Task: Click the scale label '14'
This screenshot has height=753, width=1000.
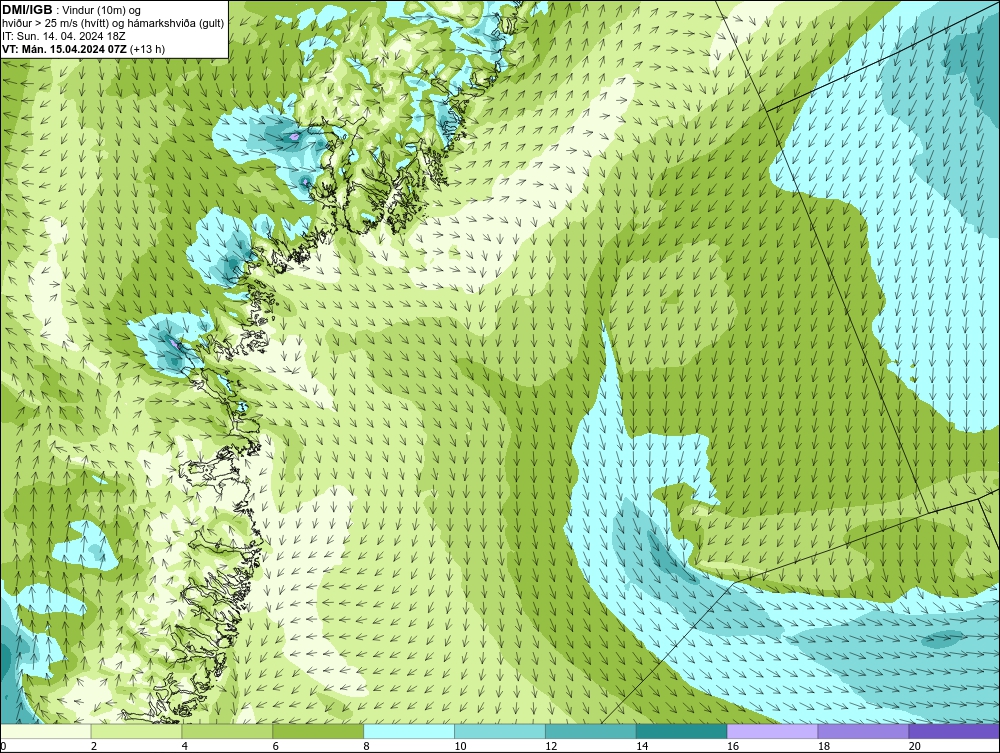Action: (x=642, y=746)
